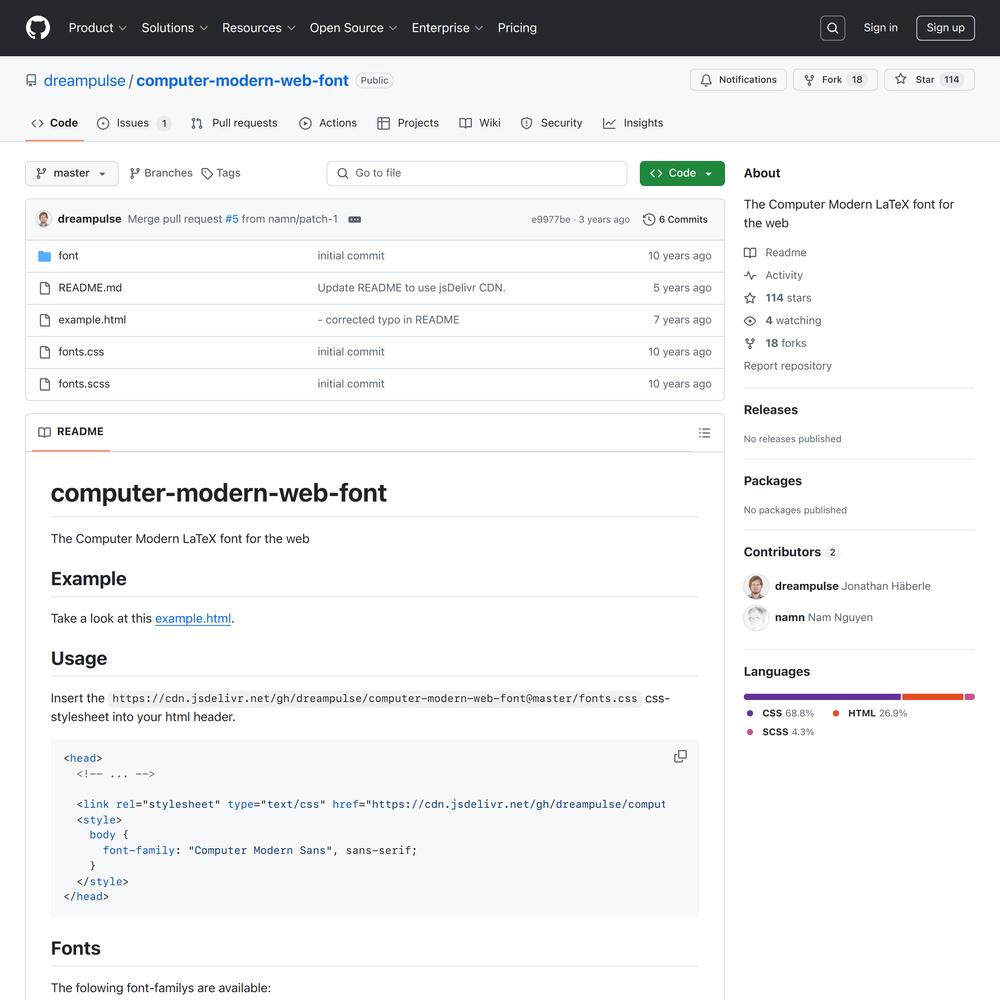Go to the GitHub homepage logo
This screenshot has width=1000, height=1000.
point(38,28)
